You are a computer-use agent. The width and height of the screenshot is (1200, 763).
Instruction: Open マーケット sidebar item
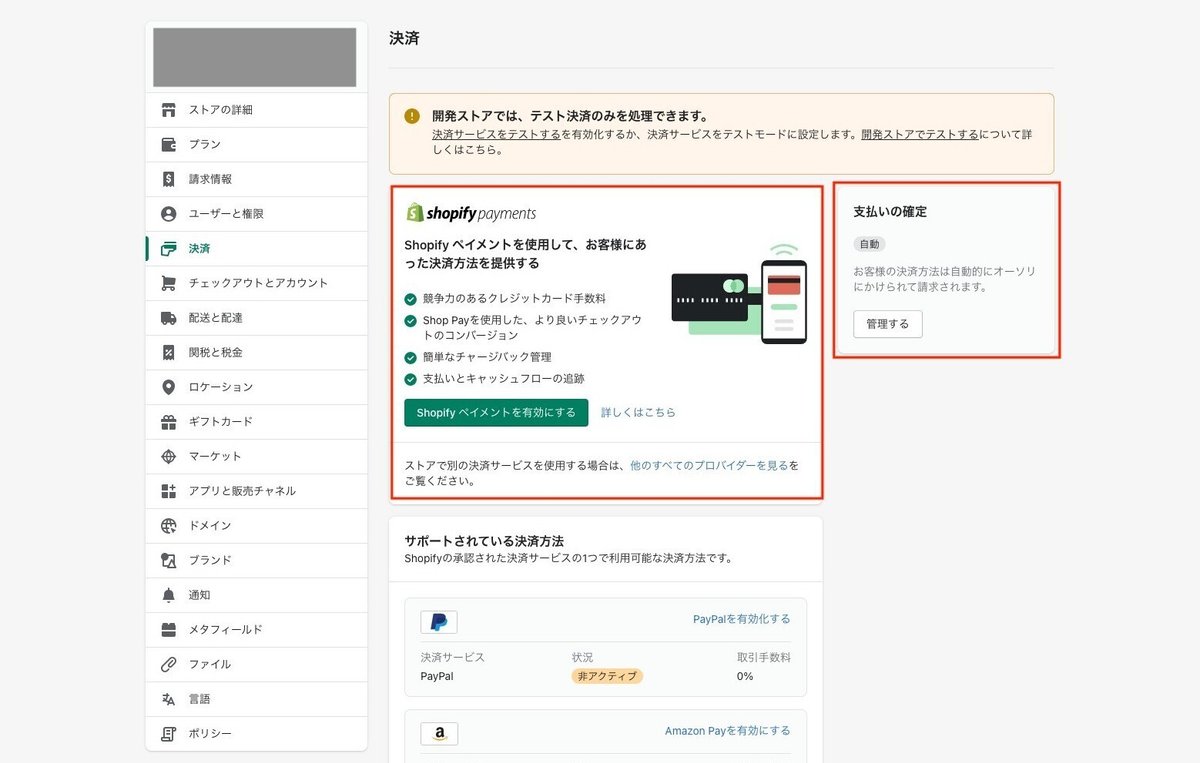(256, 456)
